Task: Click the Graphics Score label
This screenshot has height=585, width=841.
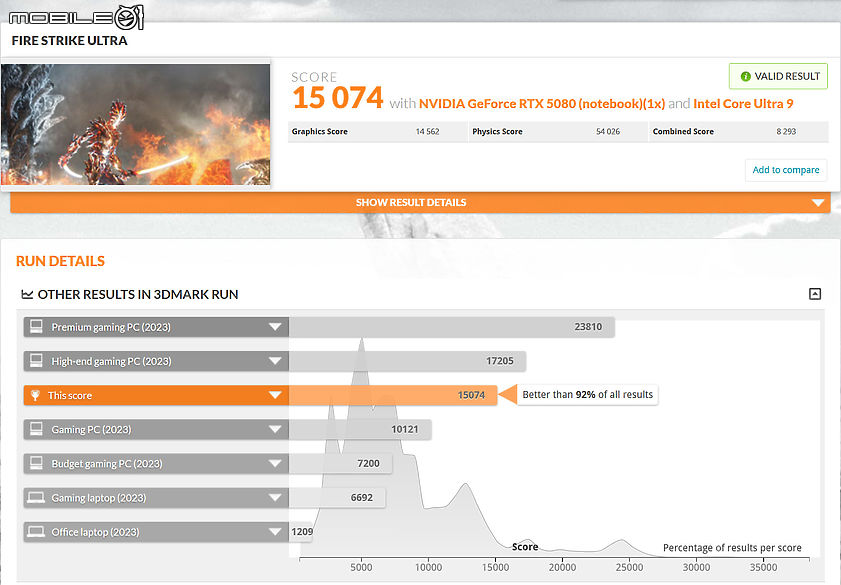Action: (x=320, y=131)
